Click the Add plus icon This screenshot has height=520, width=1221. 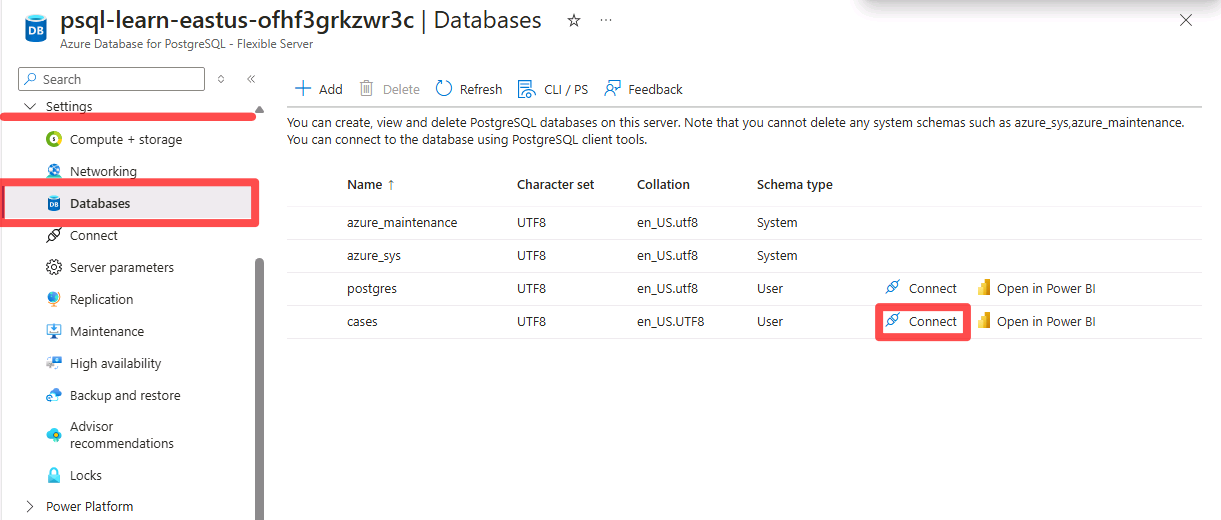[303, 89]
